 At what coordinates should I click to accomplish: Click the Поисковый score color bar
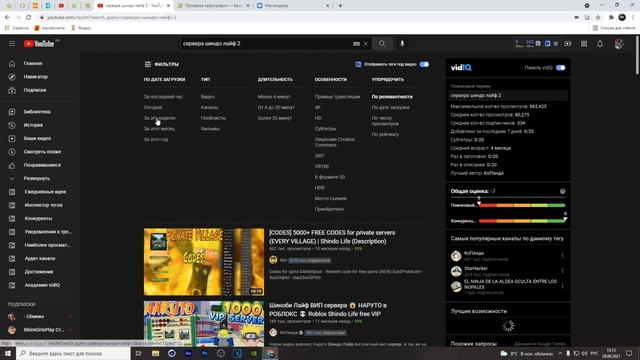(522, 205)
